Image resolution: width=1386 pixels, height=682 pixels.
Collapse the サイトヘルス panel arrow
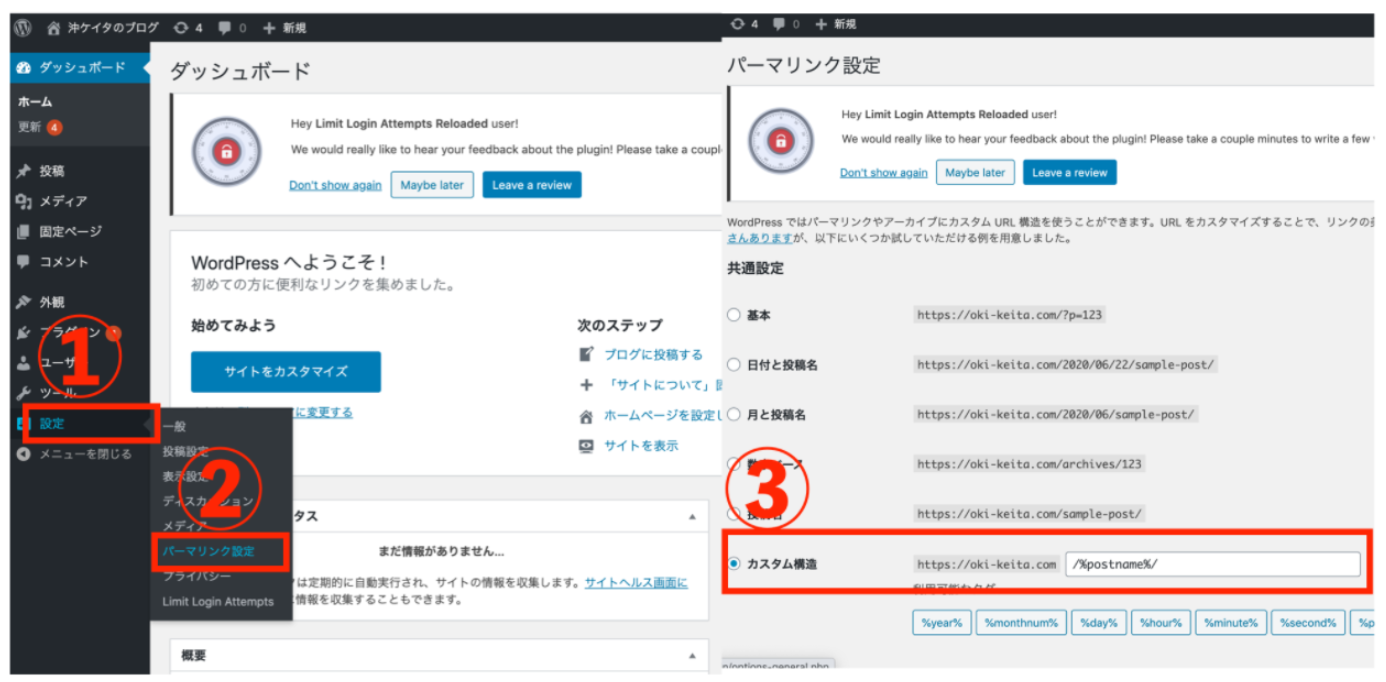[x=692, y=517]
